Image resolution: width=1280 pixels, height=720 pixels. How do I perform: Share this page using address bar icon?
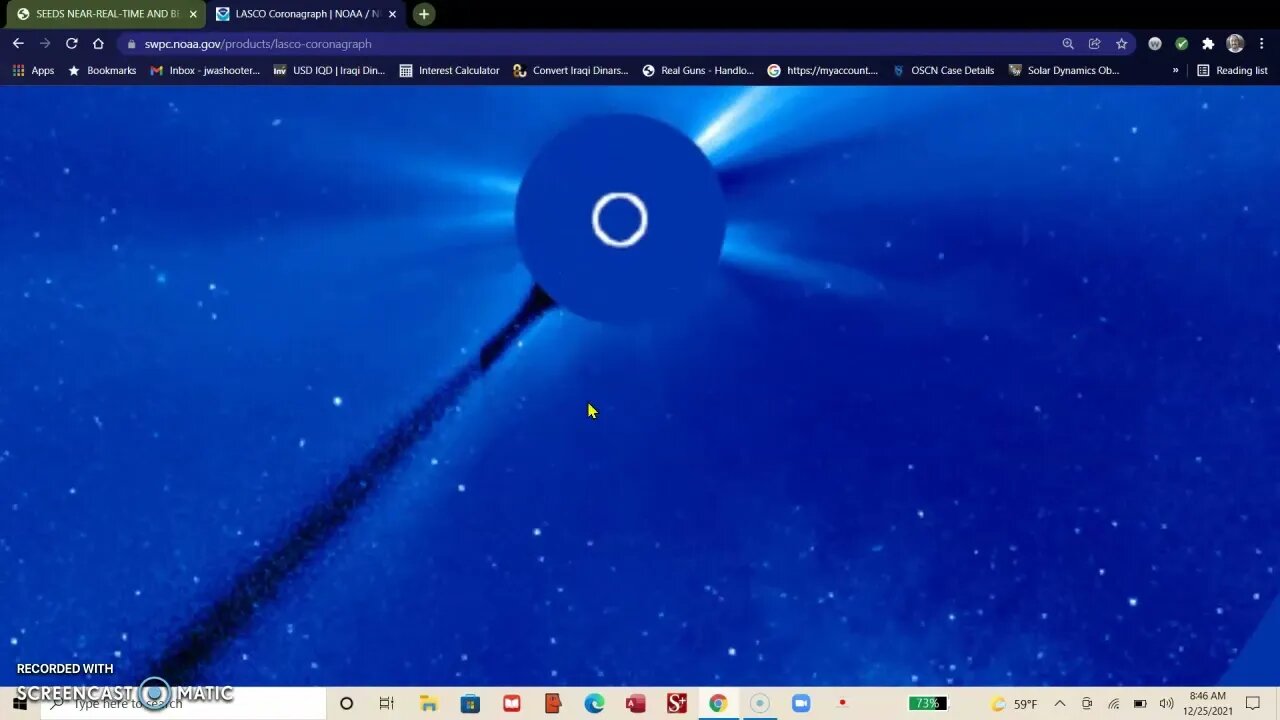pyautogui.click(x=1095, y=44)
